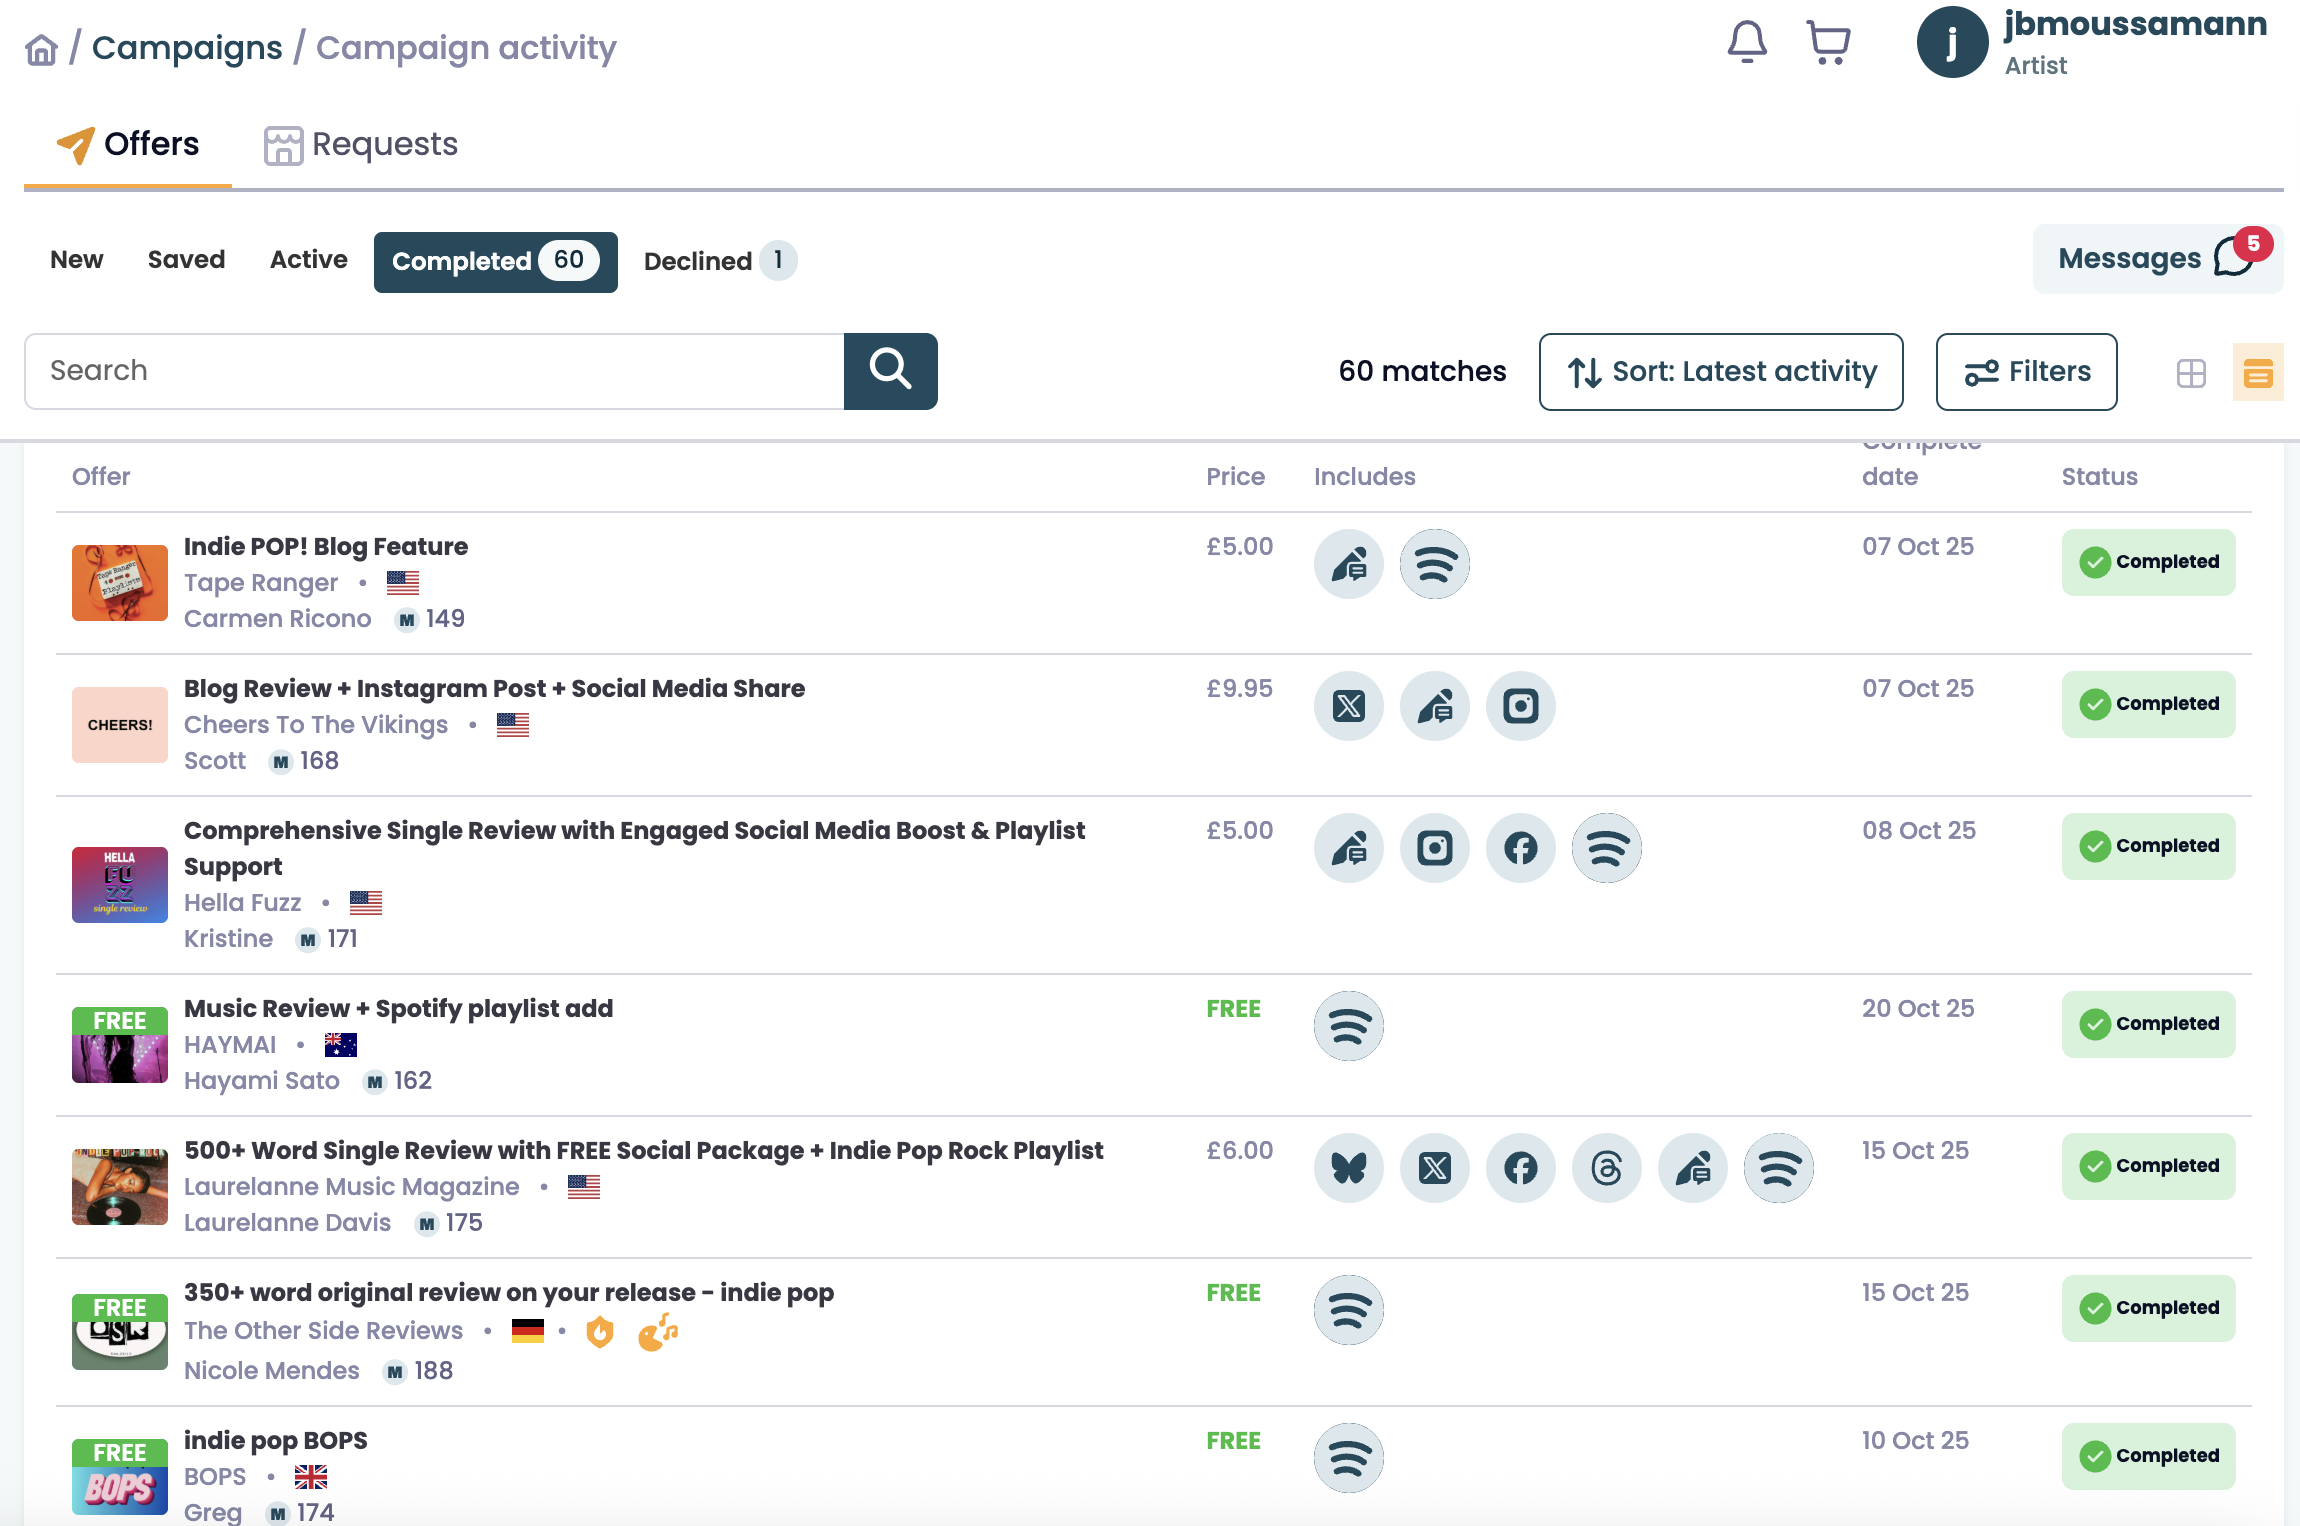Open the HAYMAI offer thumbnail
Viewport: 2300px width, 1526px height.
pos(120,1045)
